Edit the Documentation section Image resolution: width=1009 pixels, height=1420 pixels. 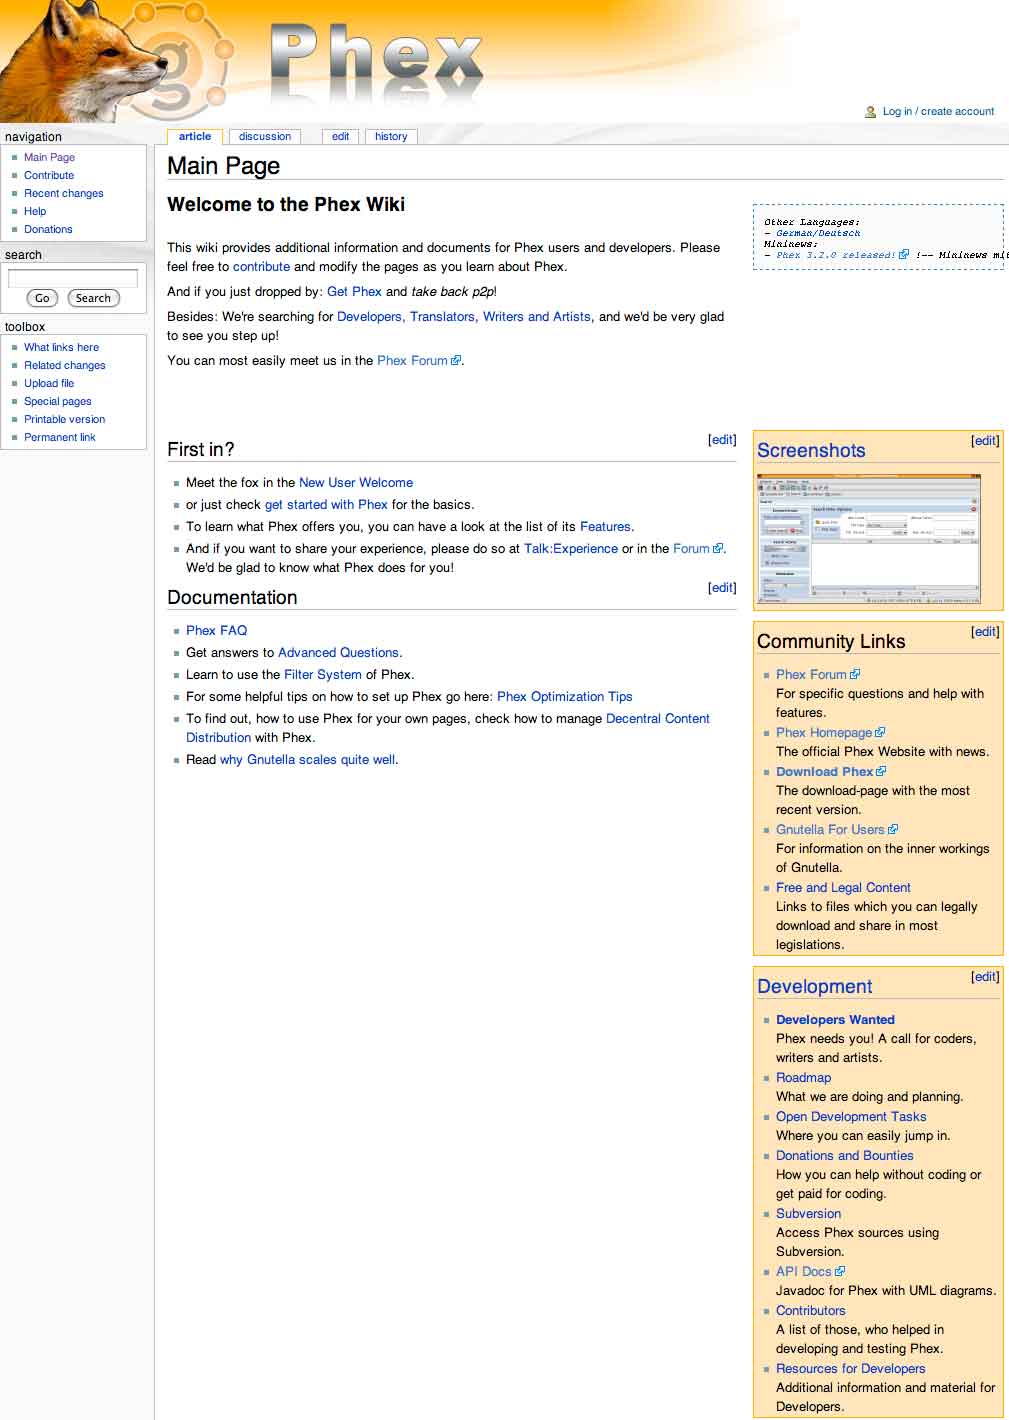[x=722, y=588]
